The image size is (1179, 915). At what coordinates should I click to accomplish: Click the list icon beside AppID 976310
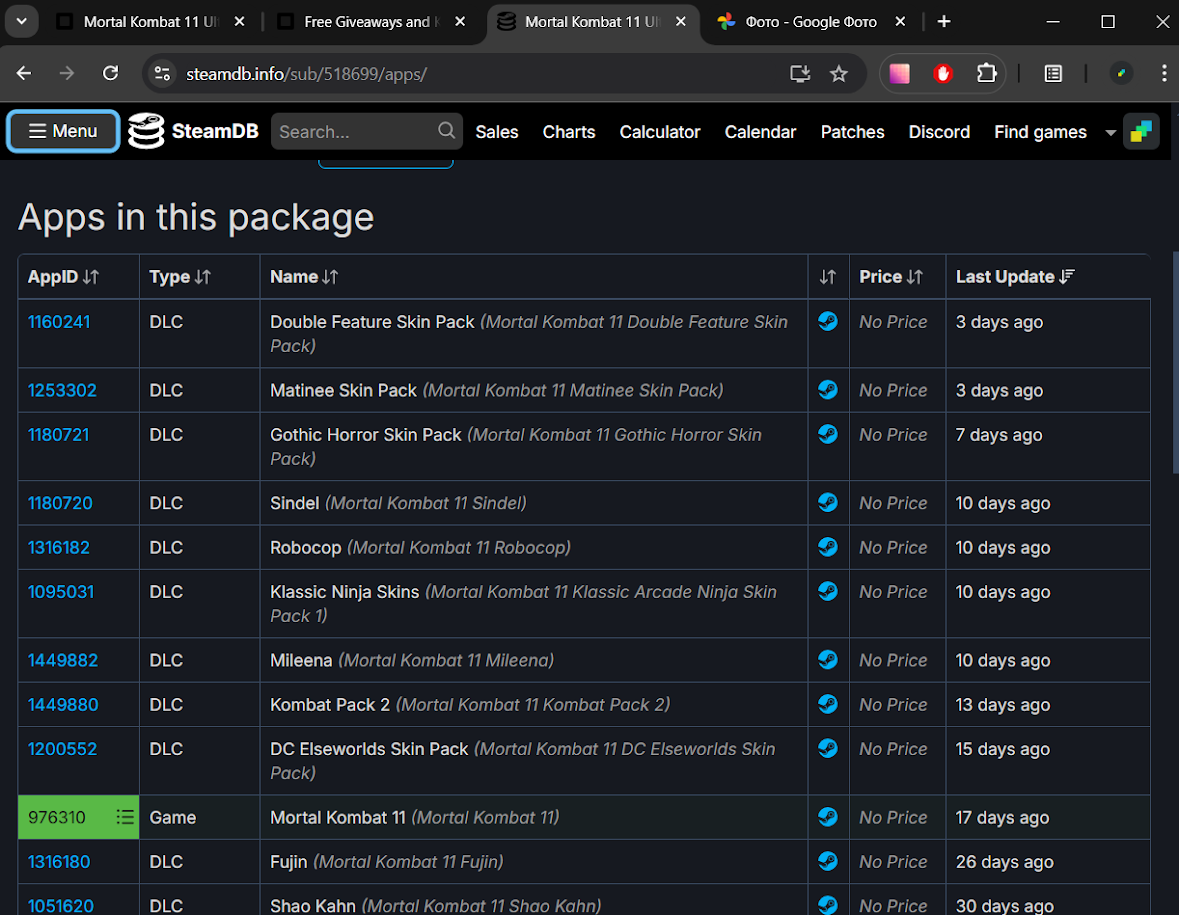tap(125, 817)
